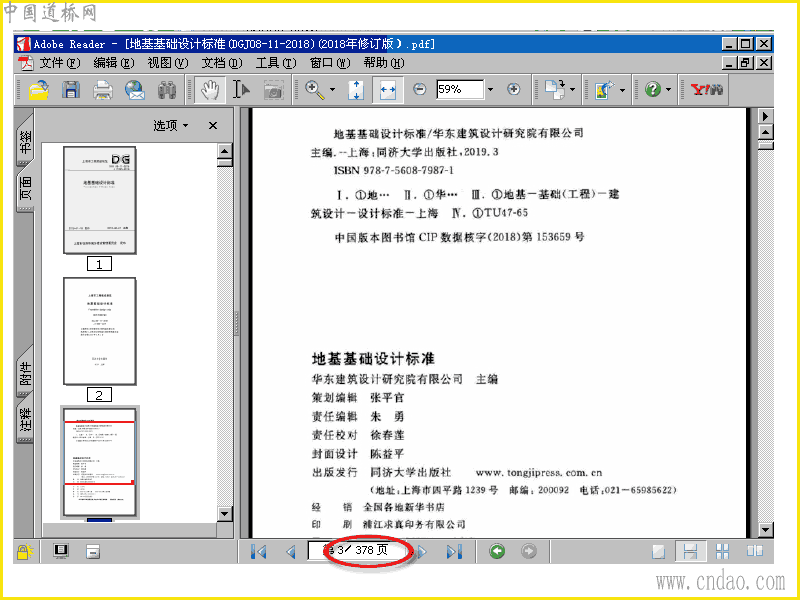Switch to Single Page layout
Viewport: 800px width, 600px height.
659,552
